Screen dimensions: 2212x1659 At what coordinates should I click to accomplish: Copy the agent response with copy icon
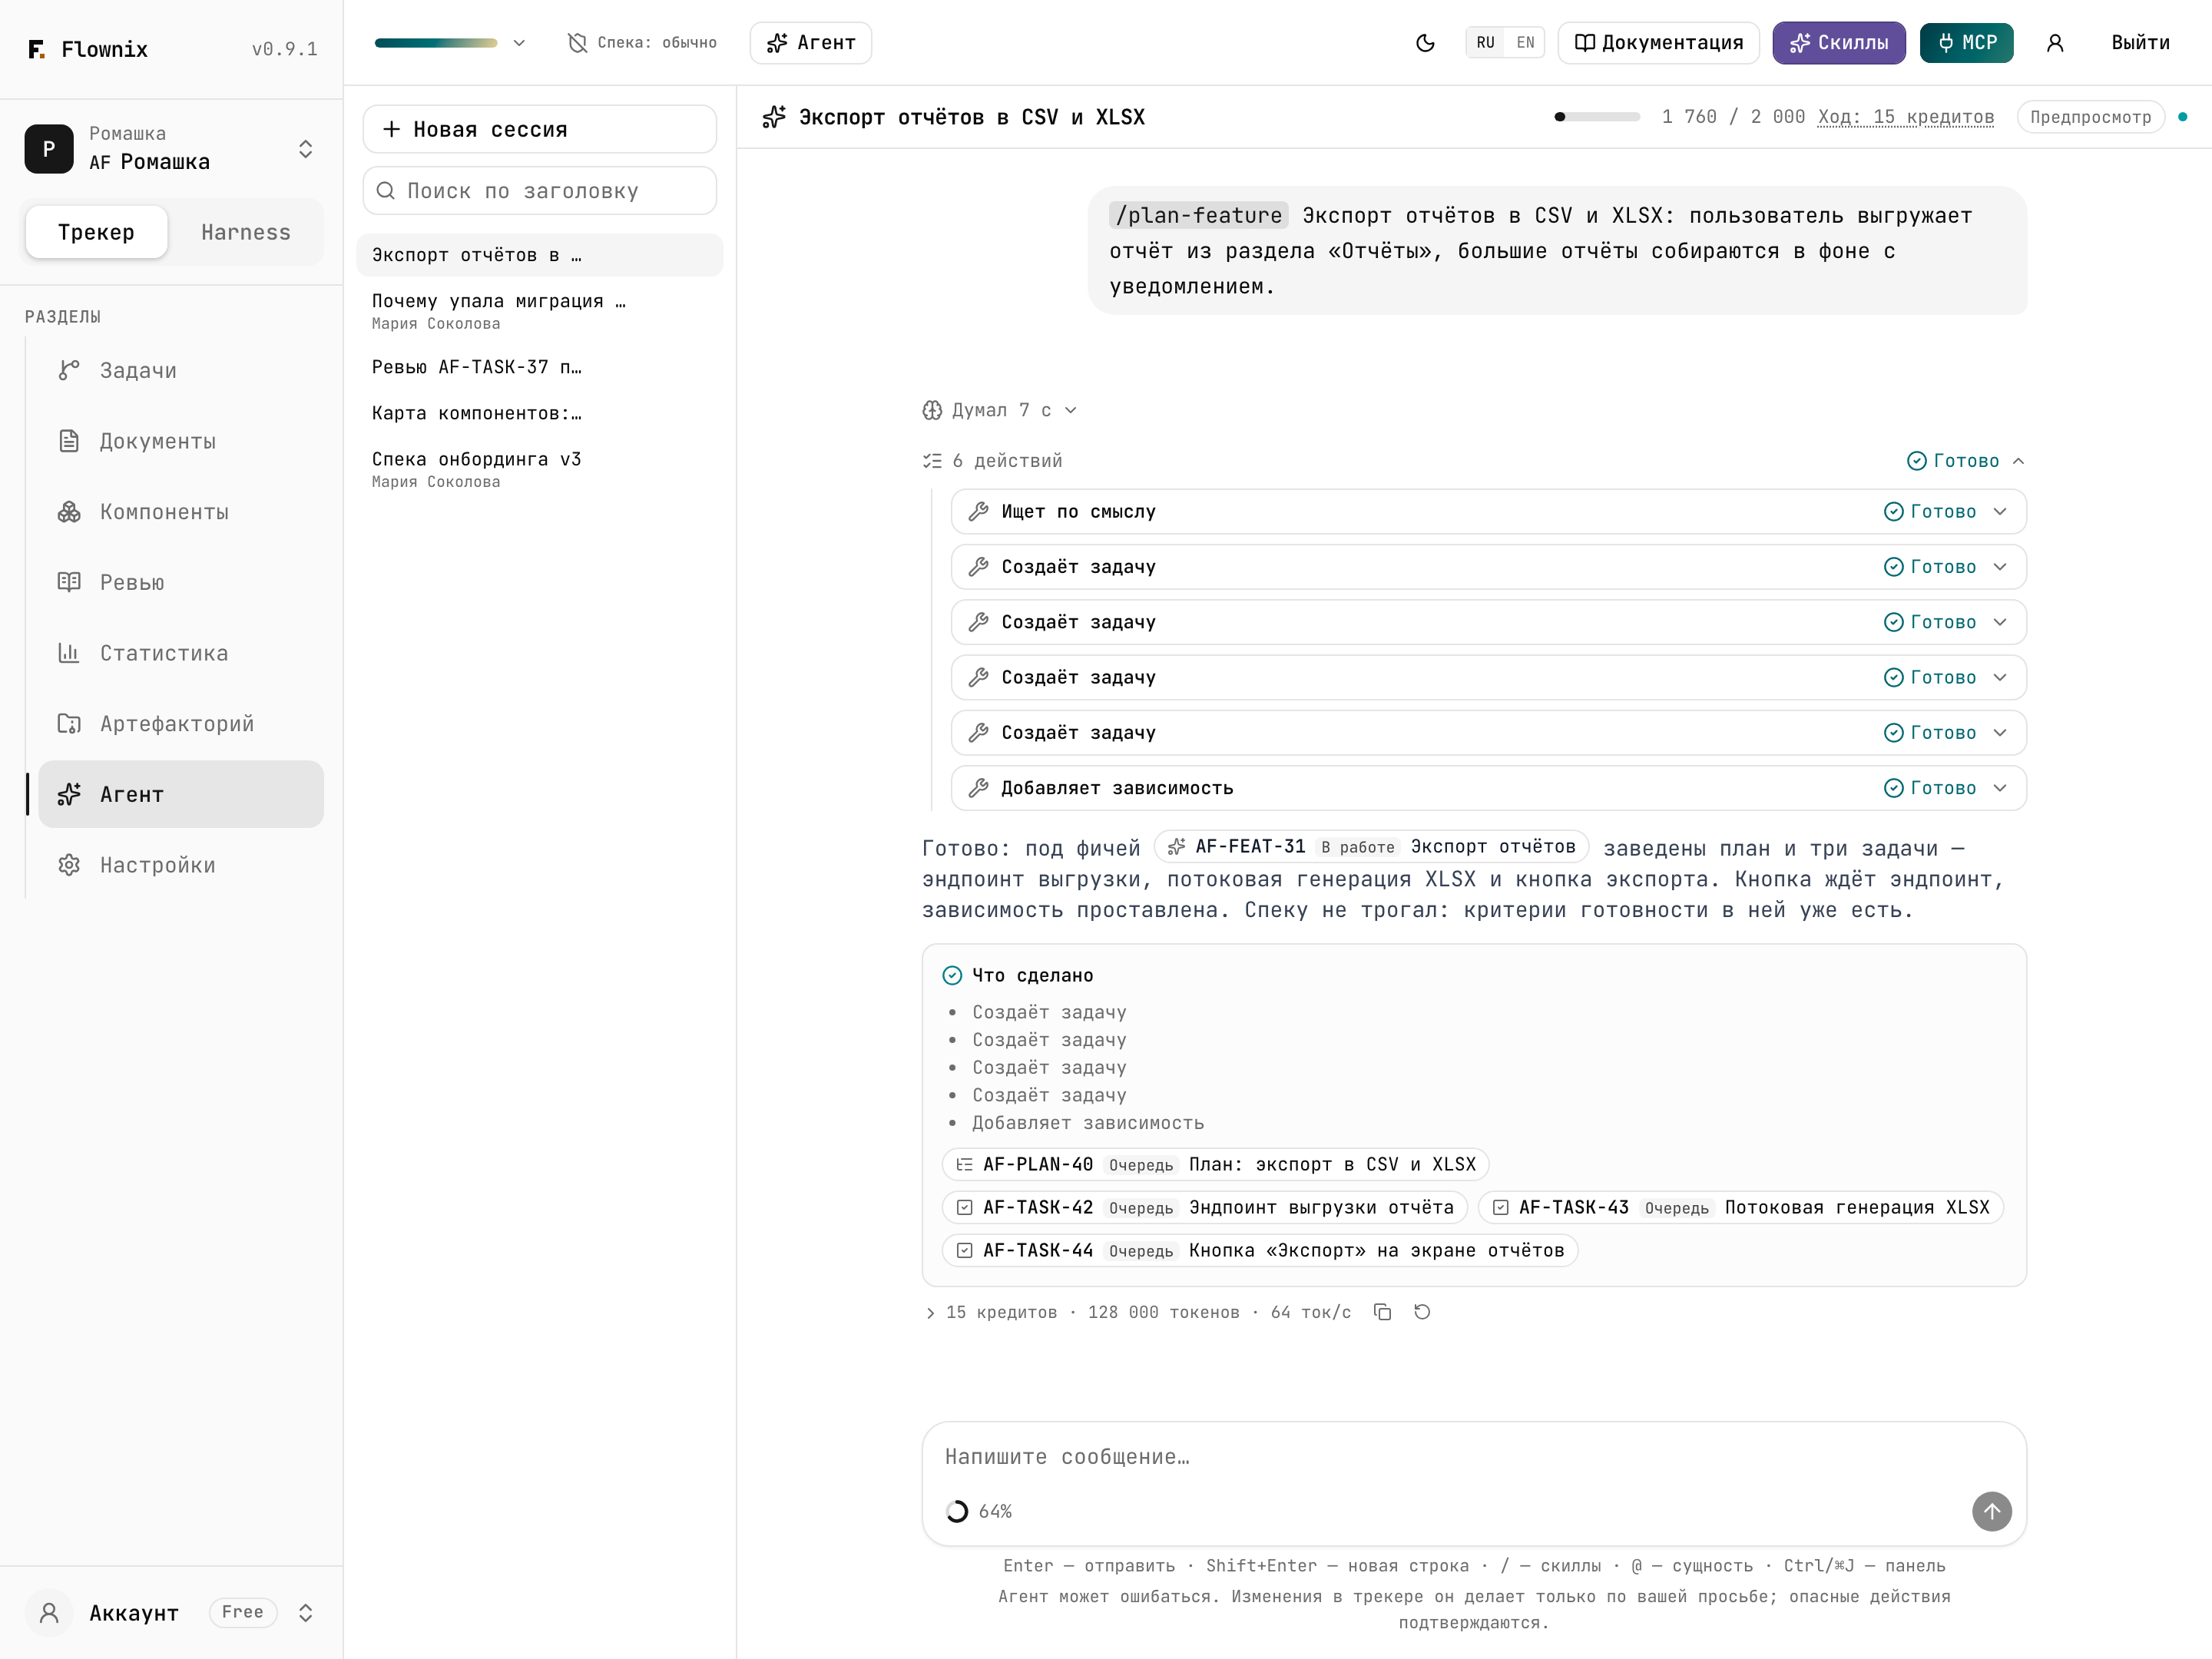(x=1383, y=1312)
